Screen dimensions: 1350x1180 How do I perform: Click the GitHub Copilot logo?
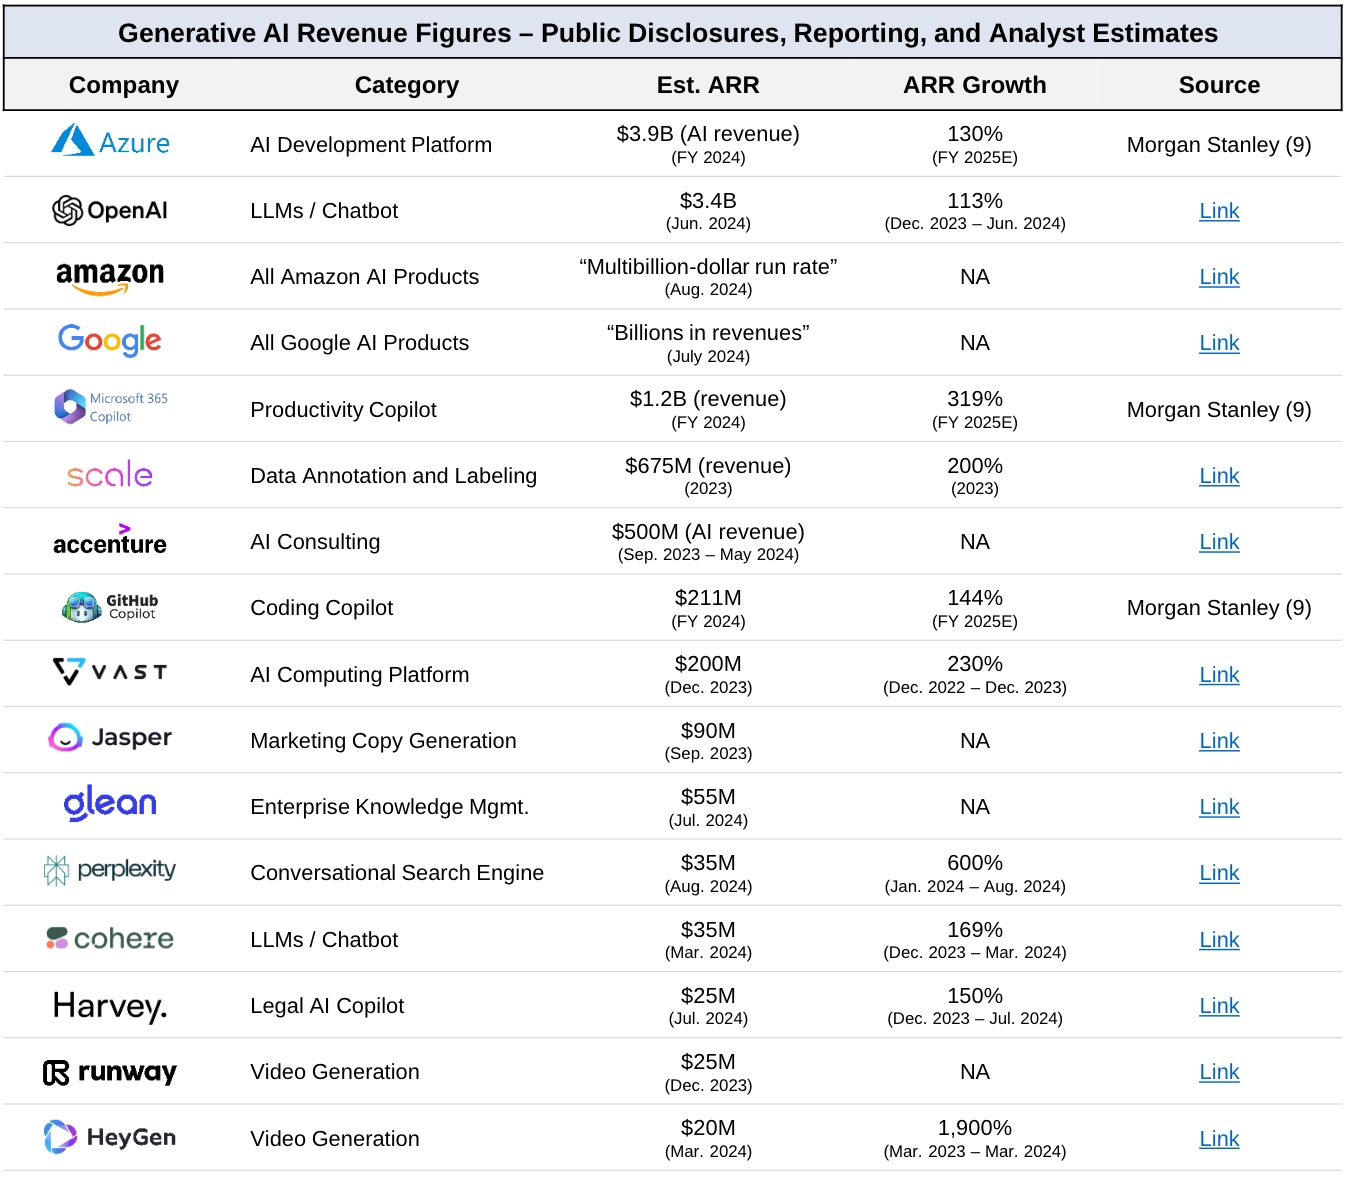pyautogui.click(x=110, y=607)
